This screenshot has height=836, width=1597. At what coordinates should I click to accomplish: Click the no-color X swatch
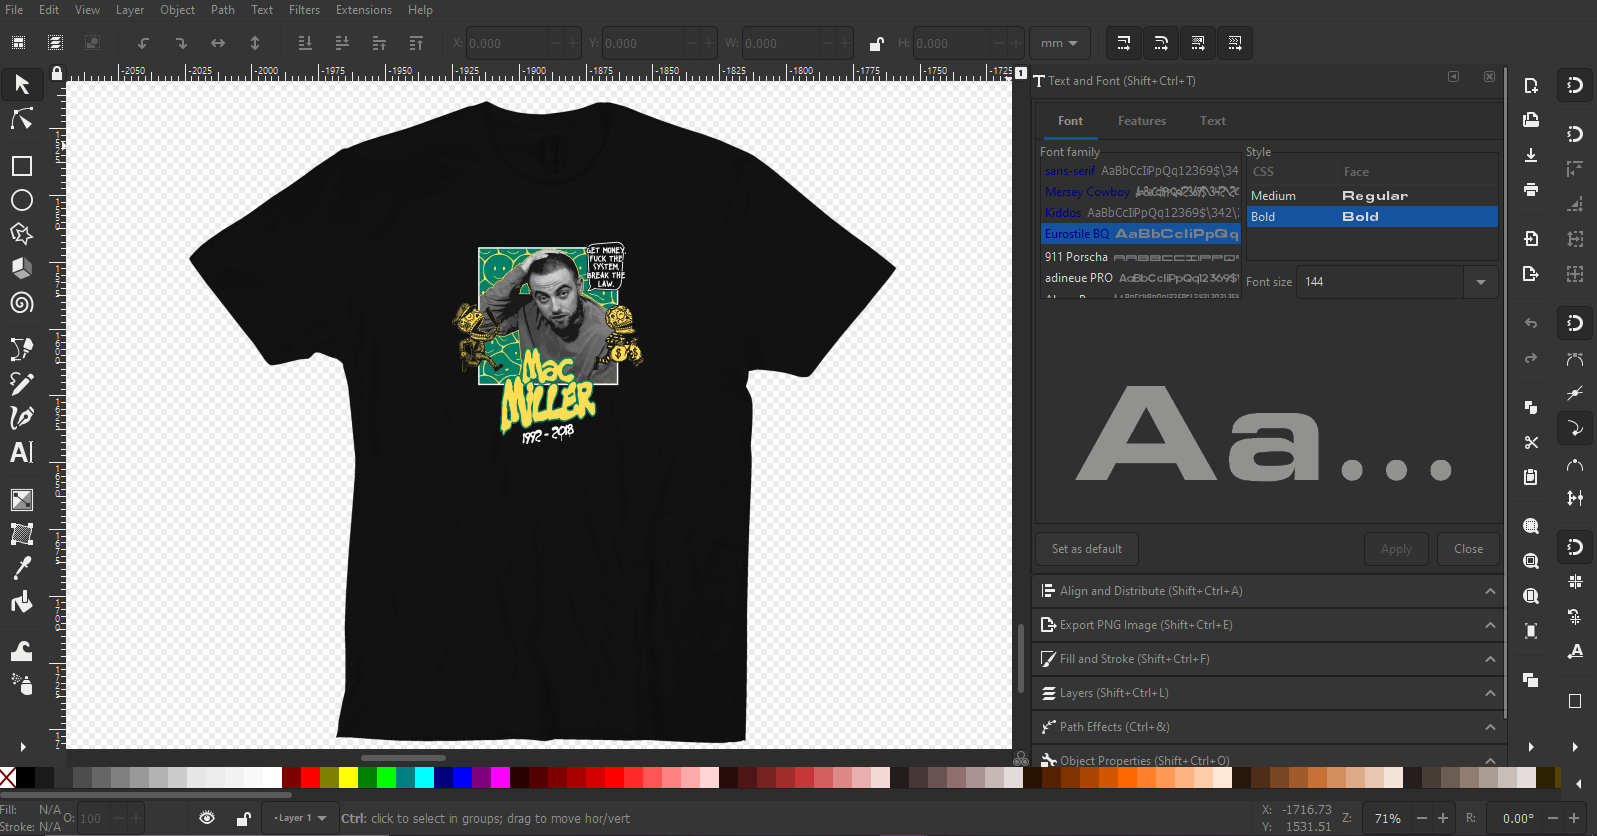tap(8, 777)
